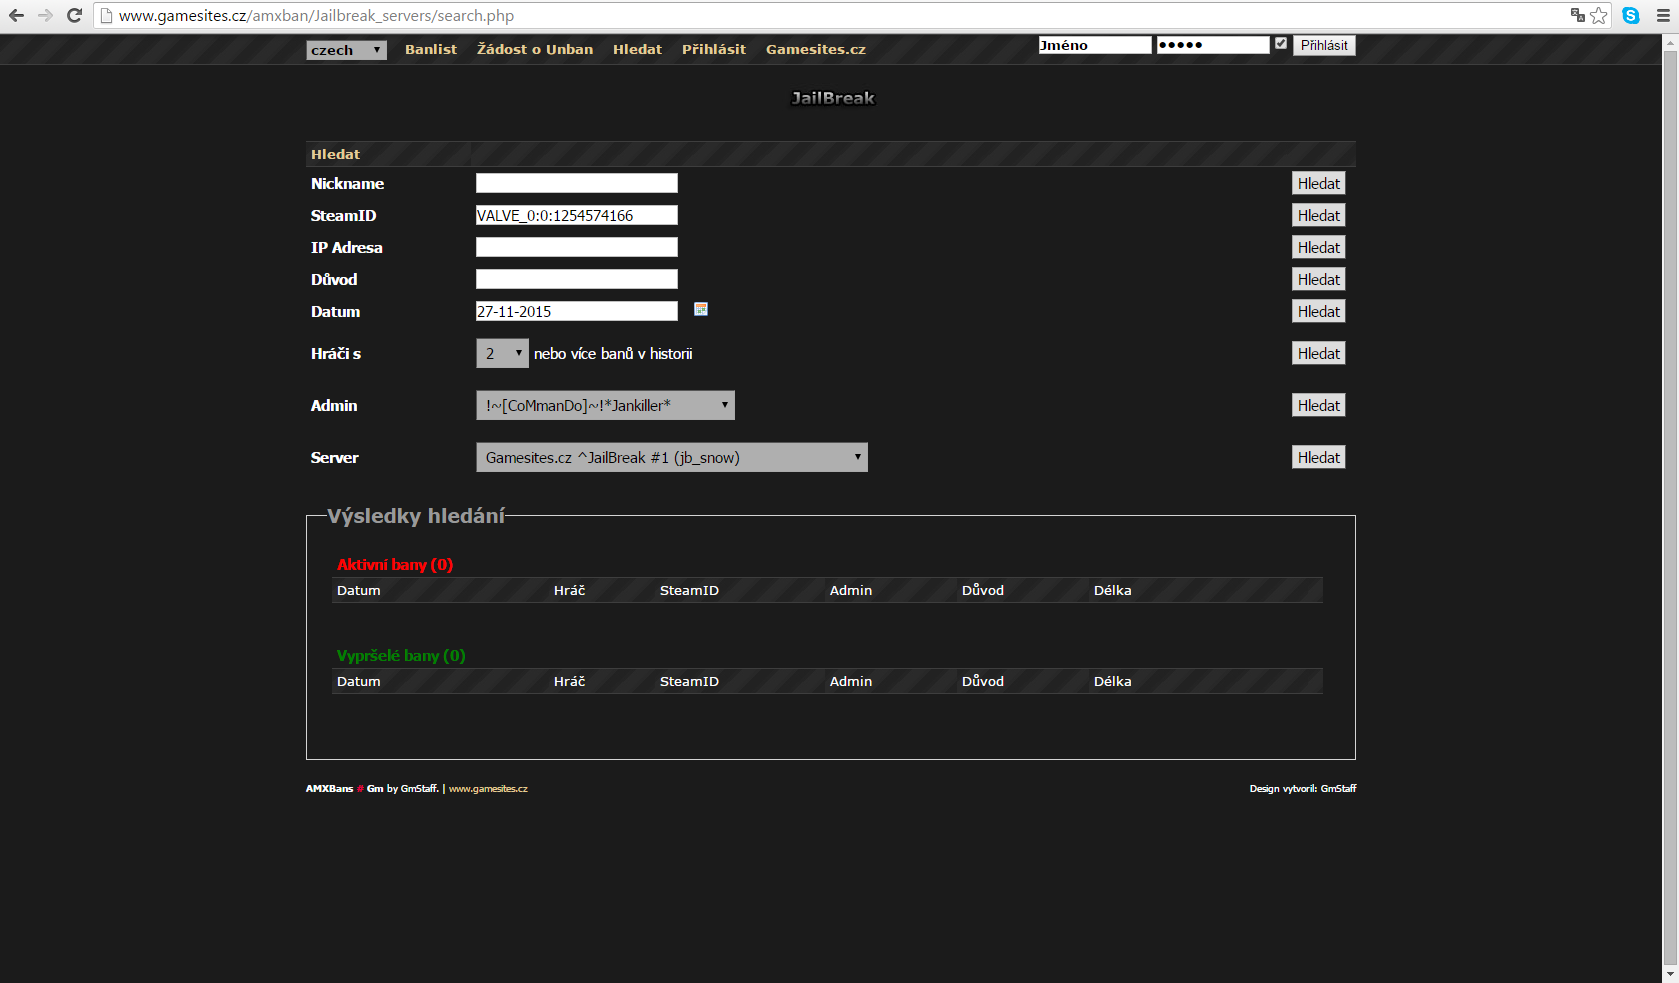The width and height of the screenshot is (1679, 983).
Task: Focus the browser address bar URL
Action: (x=830, y=15)
